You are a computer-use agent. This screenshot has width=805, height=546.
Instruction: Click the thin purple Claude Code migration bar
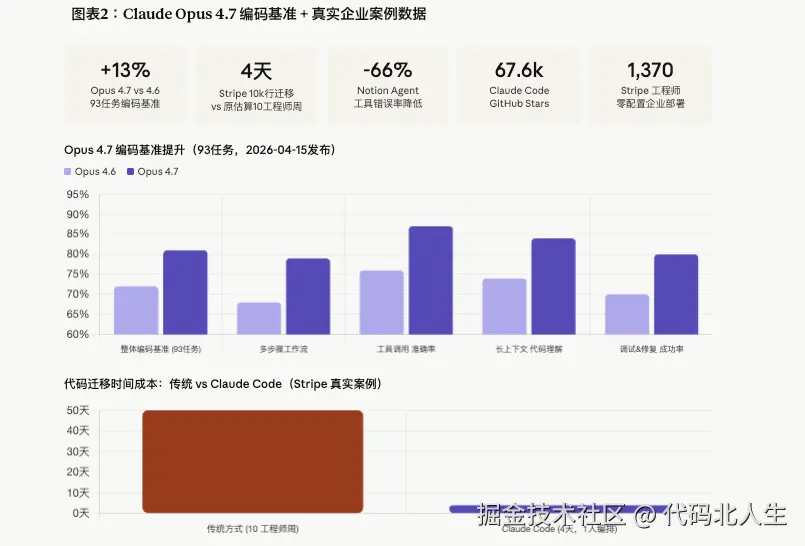559,509
